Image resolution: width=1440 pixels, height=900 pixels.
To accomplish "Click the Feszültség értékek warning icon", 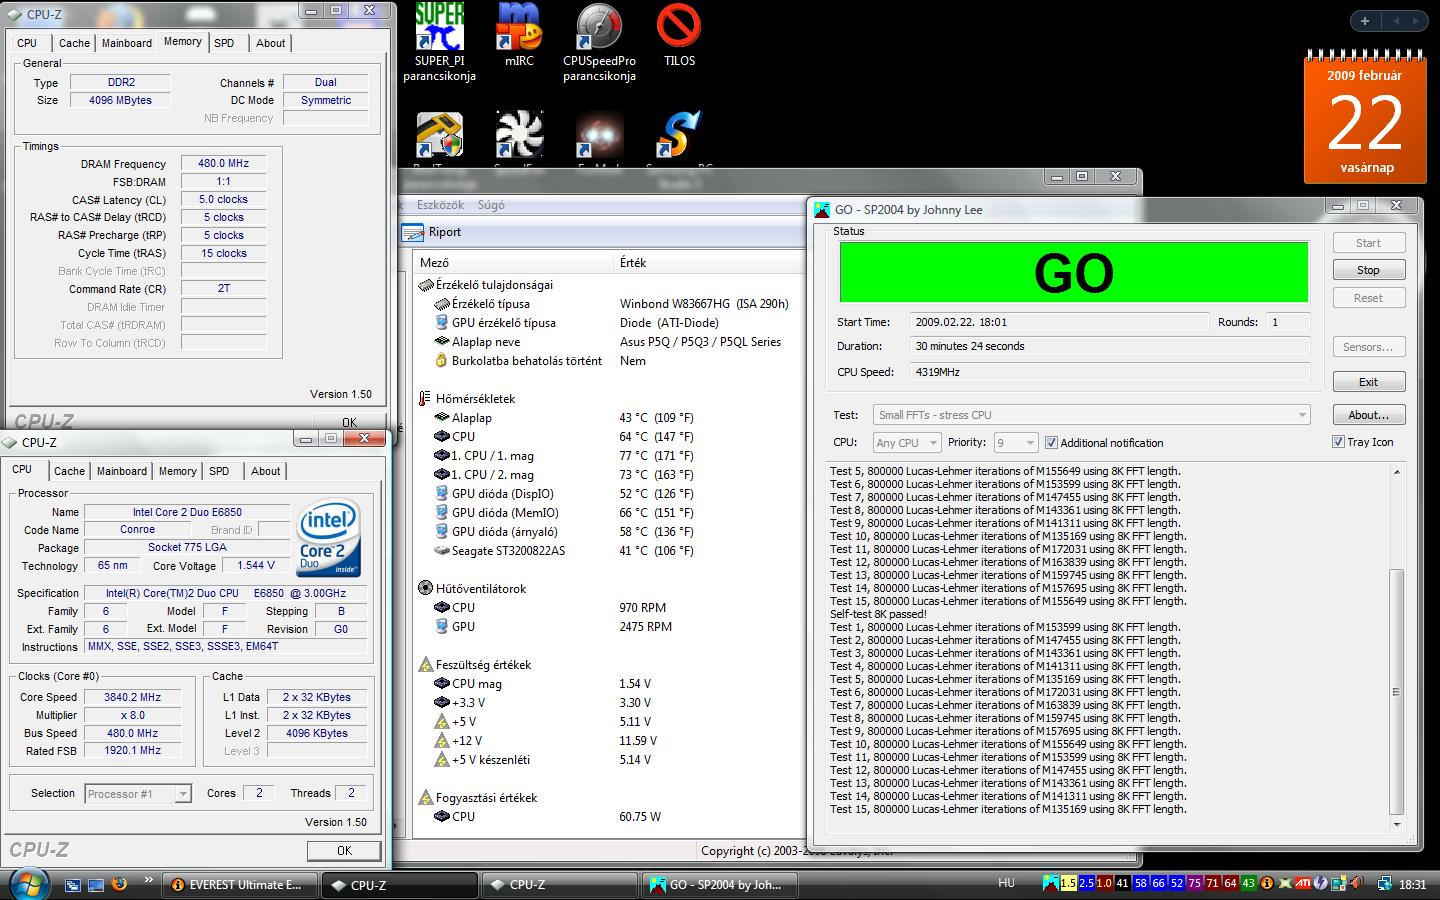I will (425, 664).
